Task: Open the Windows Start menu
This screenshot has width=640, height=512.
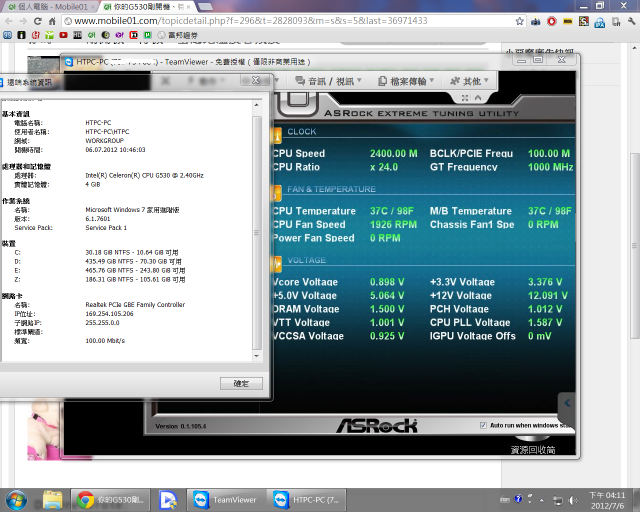Action: [16, 500]
